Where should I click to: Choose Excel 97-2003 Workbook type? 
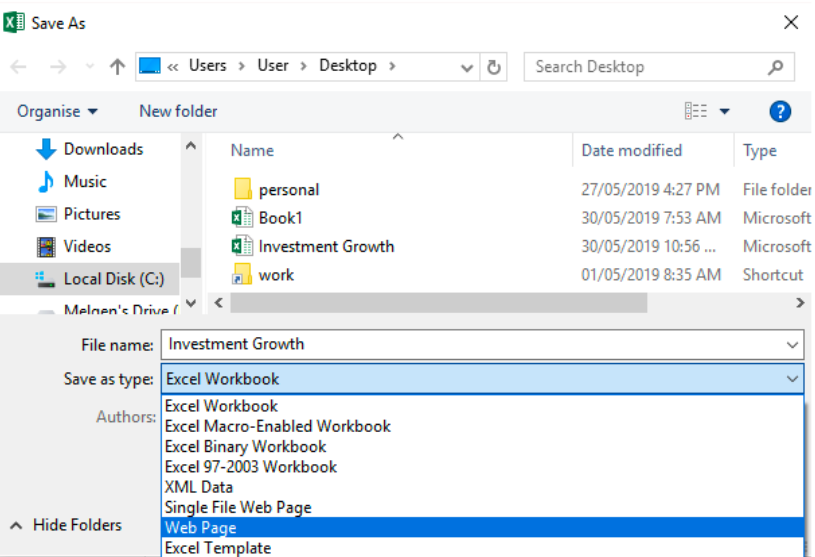click(x=483, y=467)
